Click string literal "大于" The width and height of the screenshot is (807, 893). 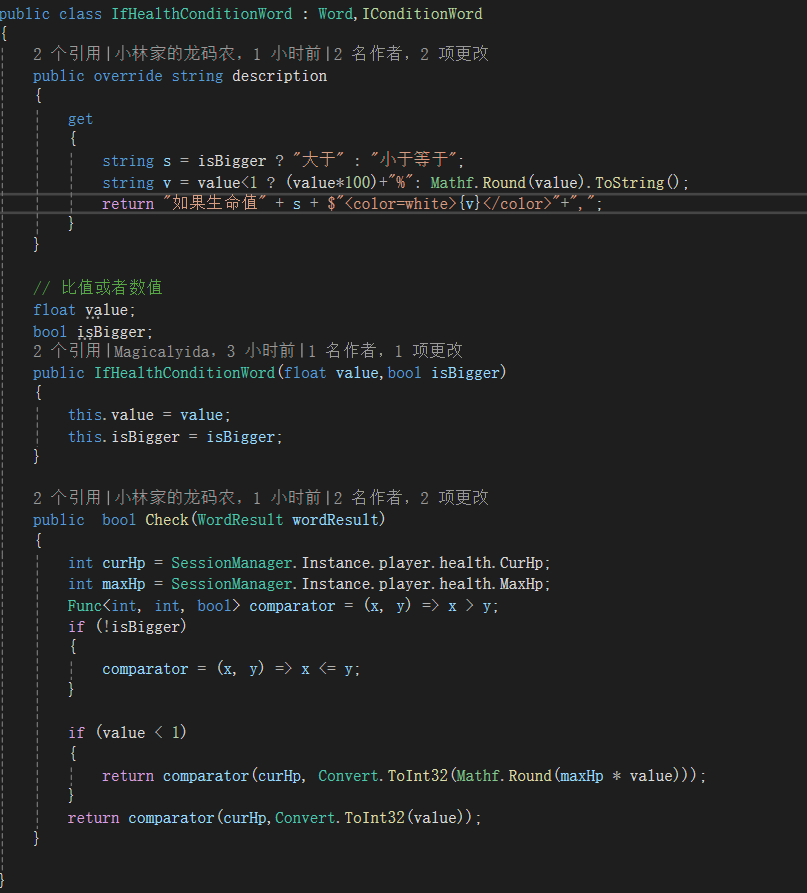pyautogui.click(x=318, y=160)
